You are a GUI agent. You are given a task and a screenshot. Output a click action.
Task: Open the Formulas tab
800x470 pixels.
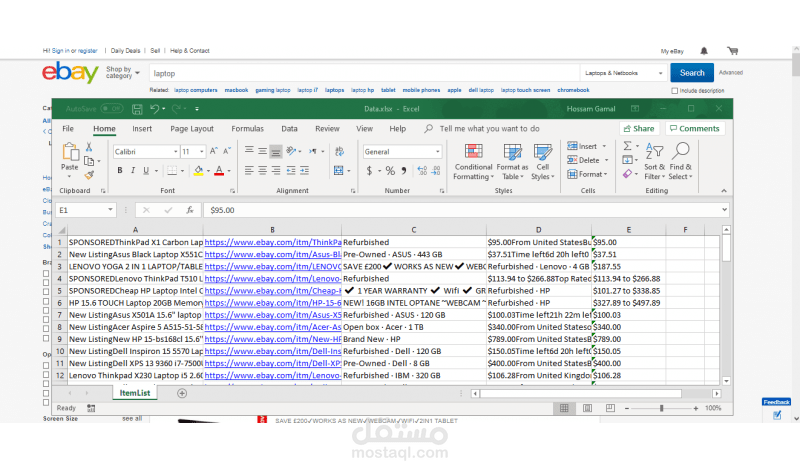(247, 129)
